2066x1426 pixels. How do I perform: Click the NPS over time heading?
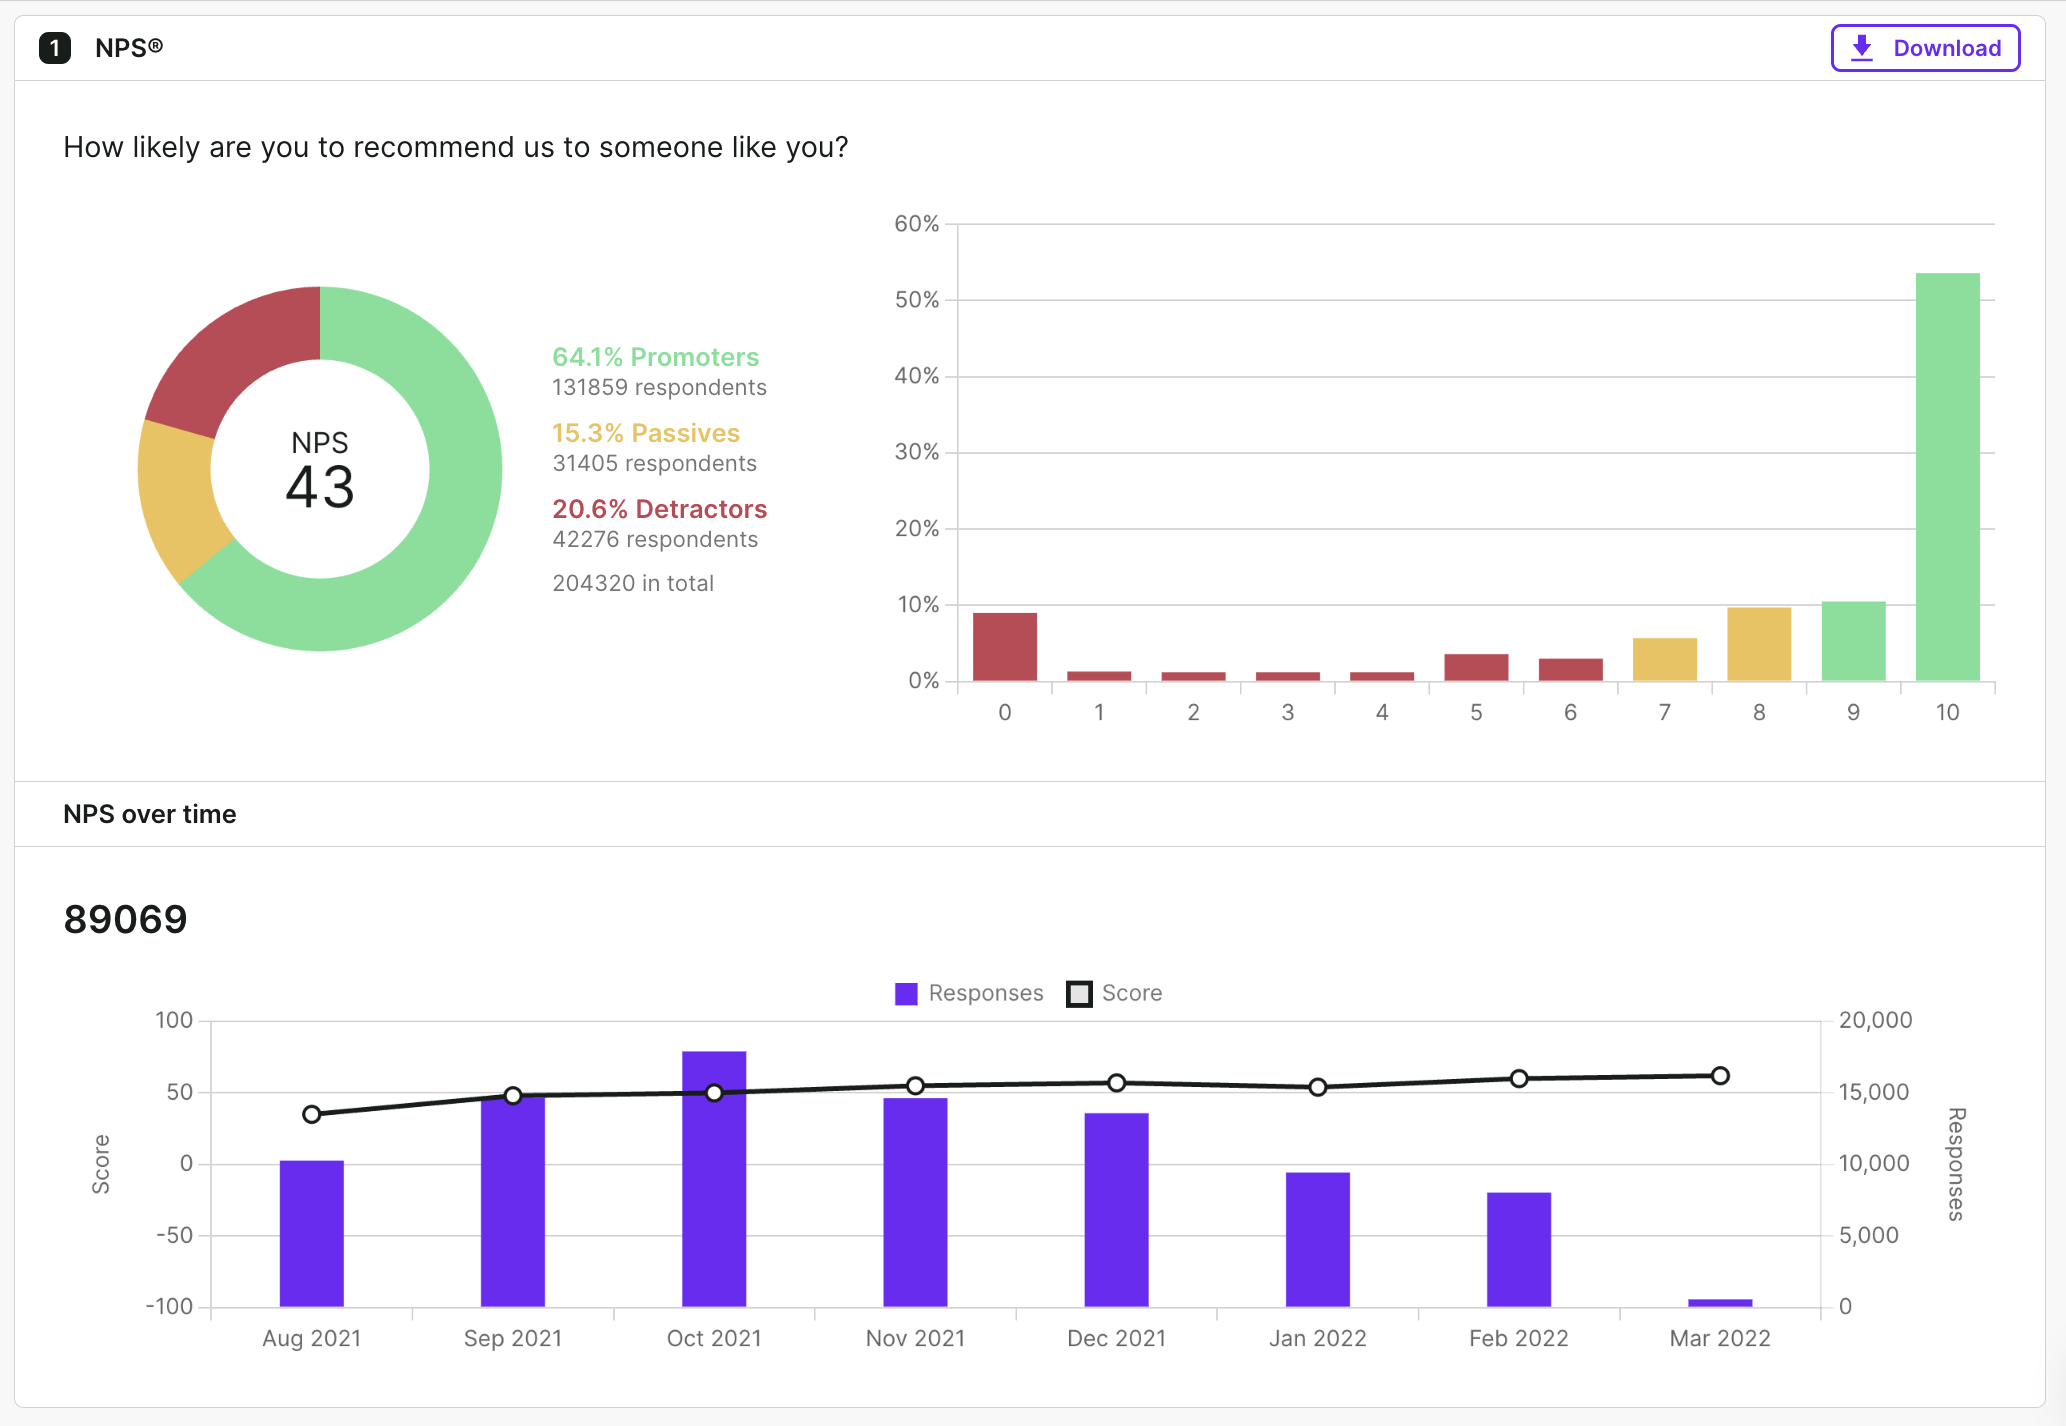click(150, 814)
